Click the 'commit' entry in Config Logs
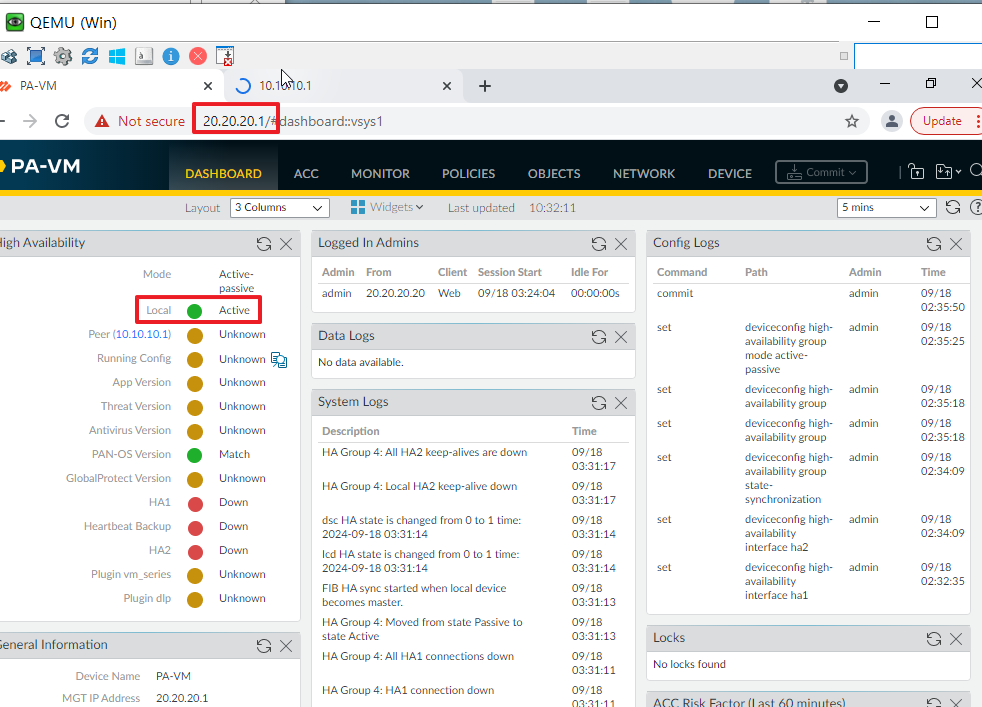 (675, 293)
